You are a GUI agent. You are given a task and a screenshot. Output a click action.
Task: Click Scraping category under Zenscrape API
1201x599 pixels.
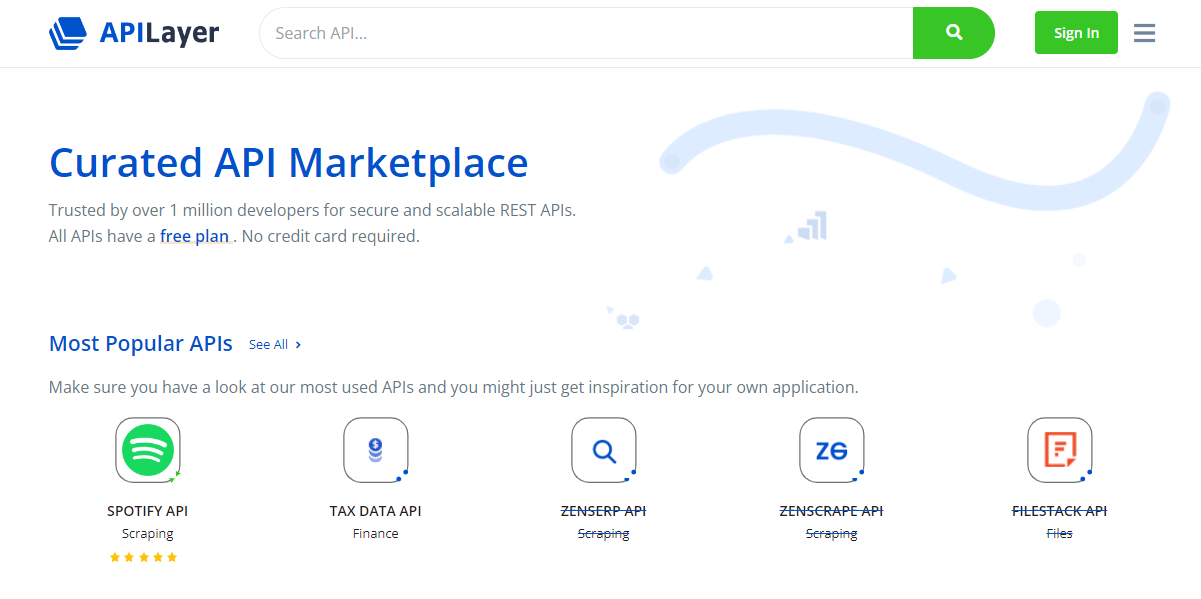832,534
